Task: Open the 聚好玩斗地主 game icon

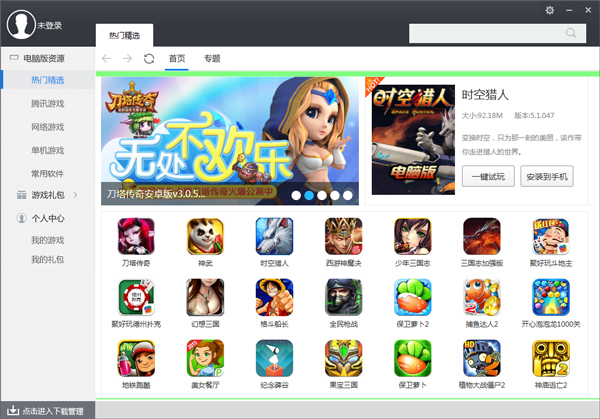Action: pyautogui.click(x=551, y=236)
